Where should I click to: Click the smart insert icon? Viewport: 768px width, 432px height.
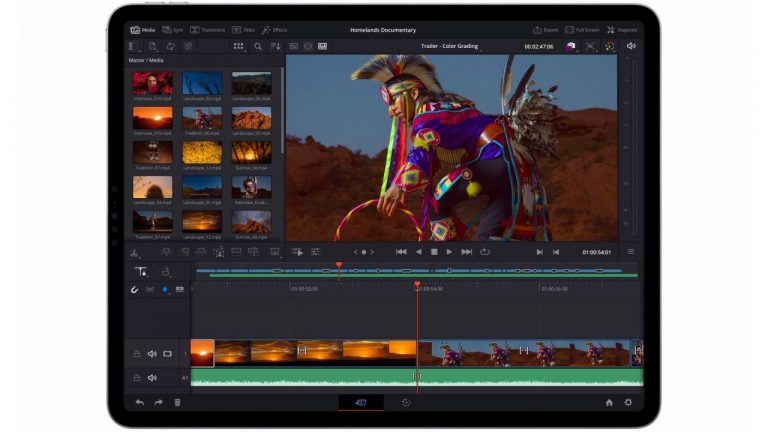point(167,252)
